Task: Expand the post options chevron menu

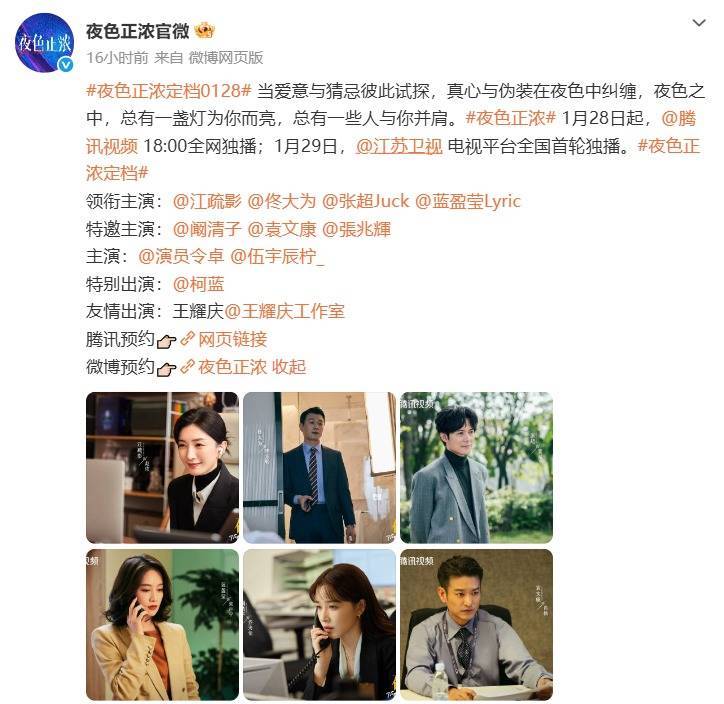Action: 699,23
